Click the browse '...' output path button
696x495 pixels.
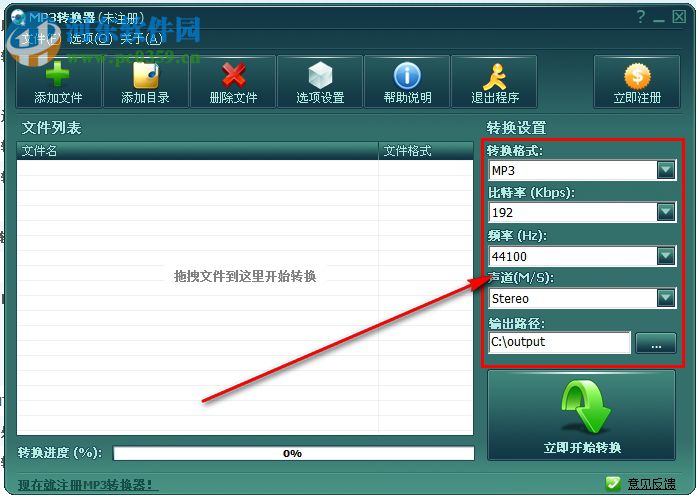[x=656, y=343]
